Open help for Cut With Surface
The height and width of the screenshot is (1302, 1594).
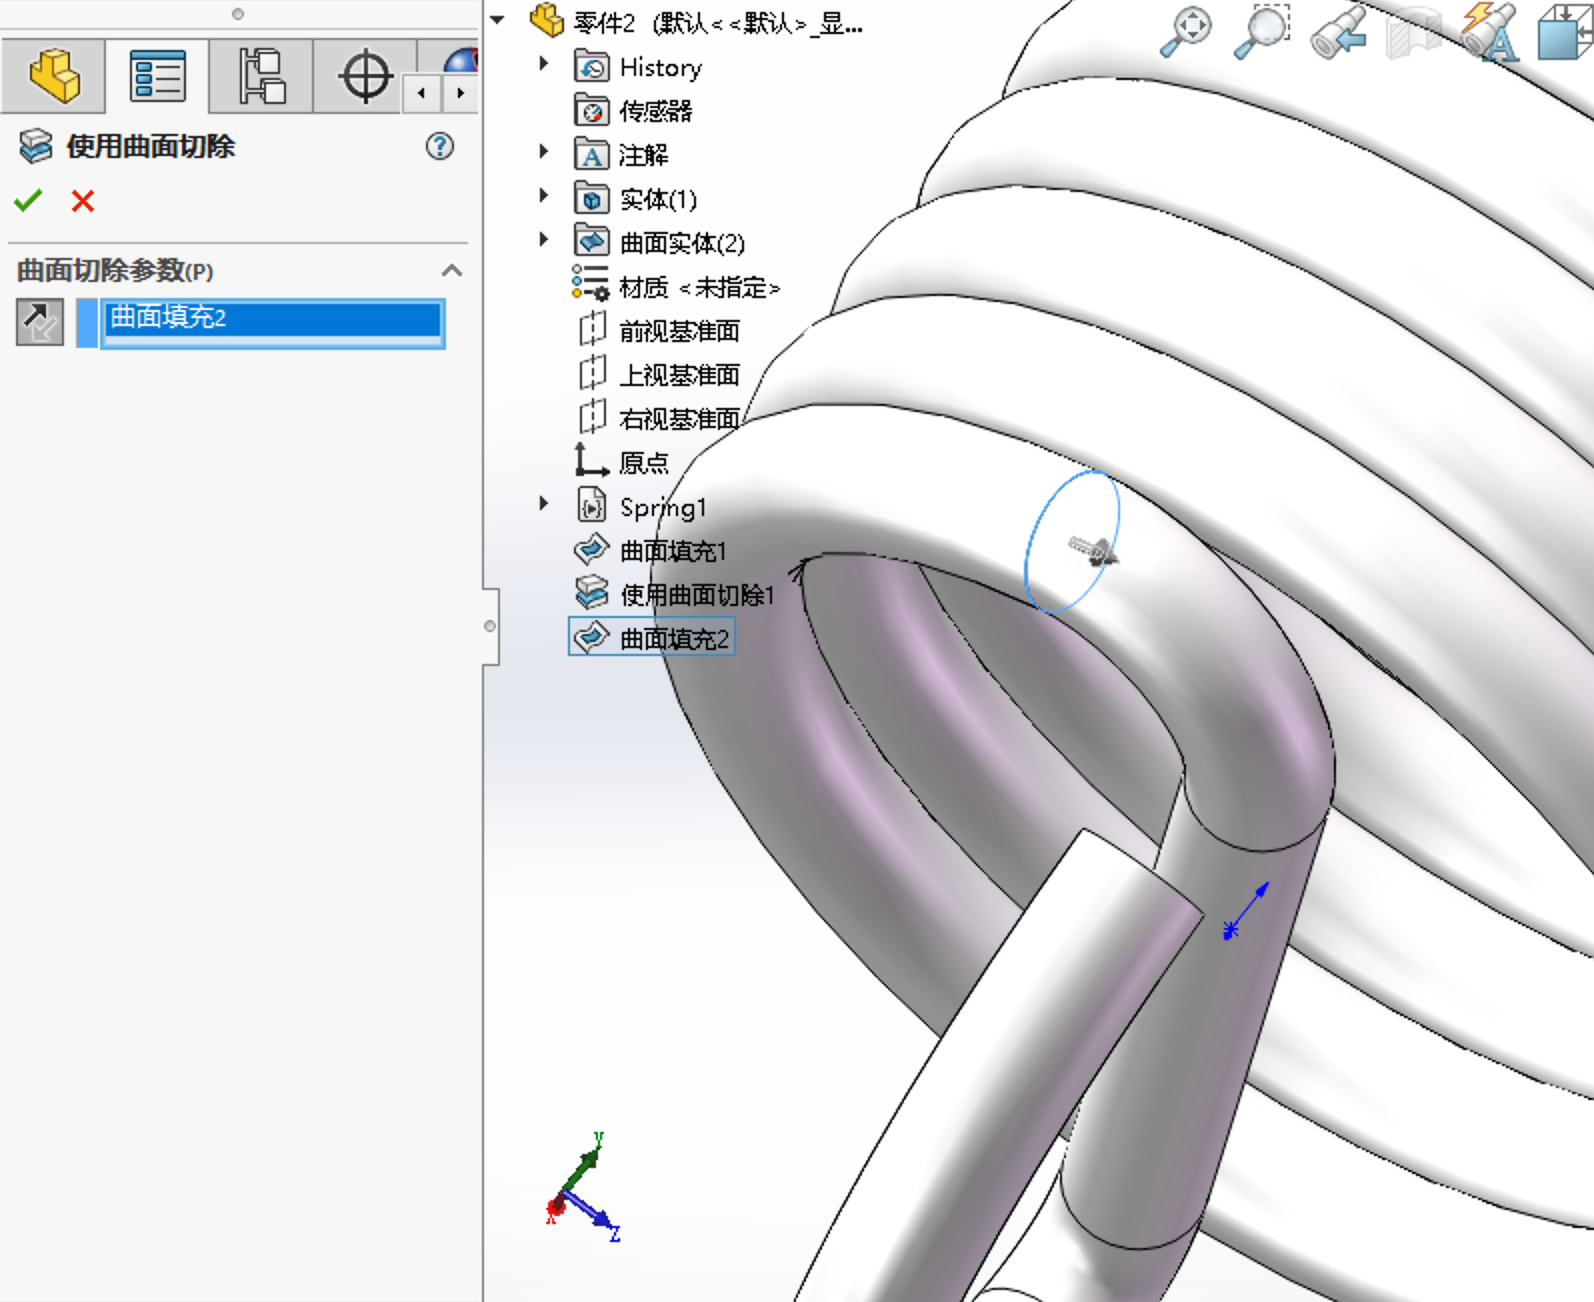coord(439,147)
